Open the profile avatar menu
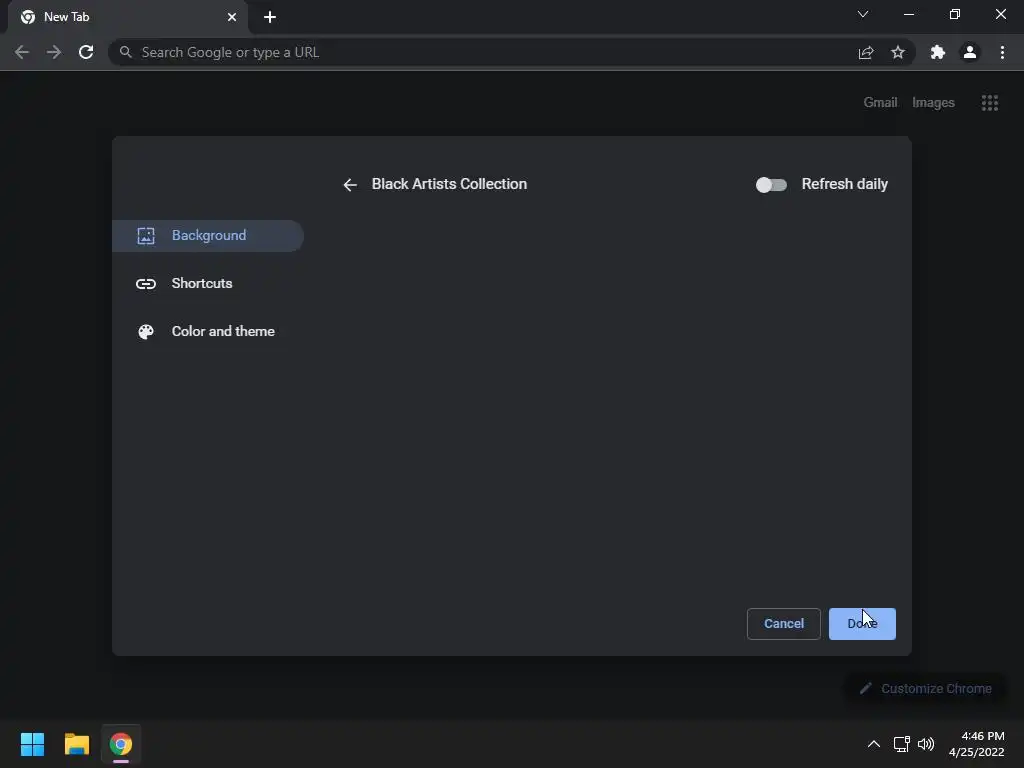This screenshot has height=768, width=1024. (970, 52)
